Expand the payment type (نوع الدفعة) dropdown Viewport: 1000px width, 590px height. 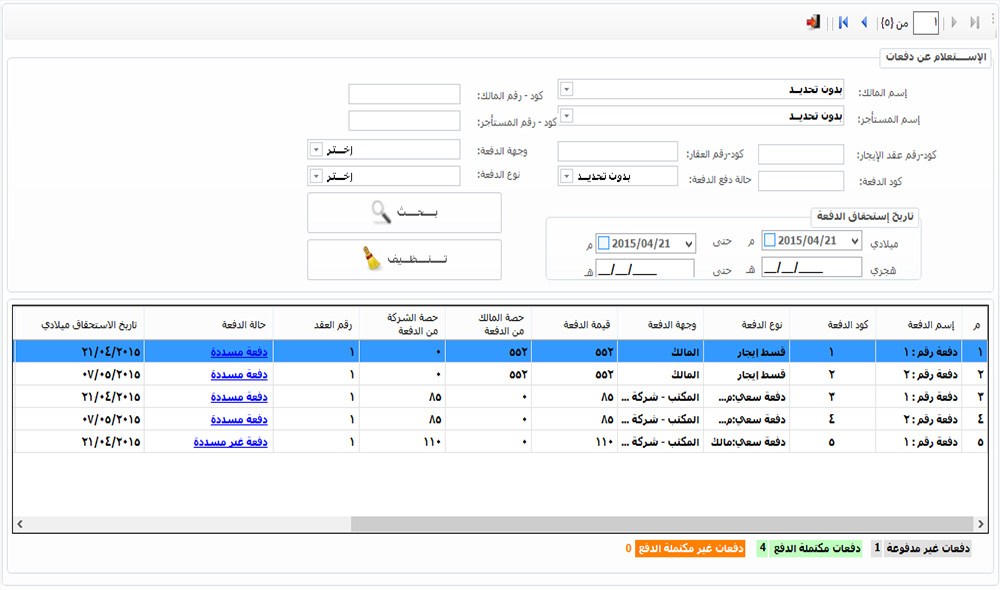pos(315,176)
